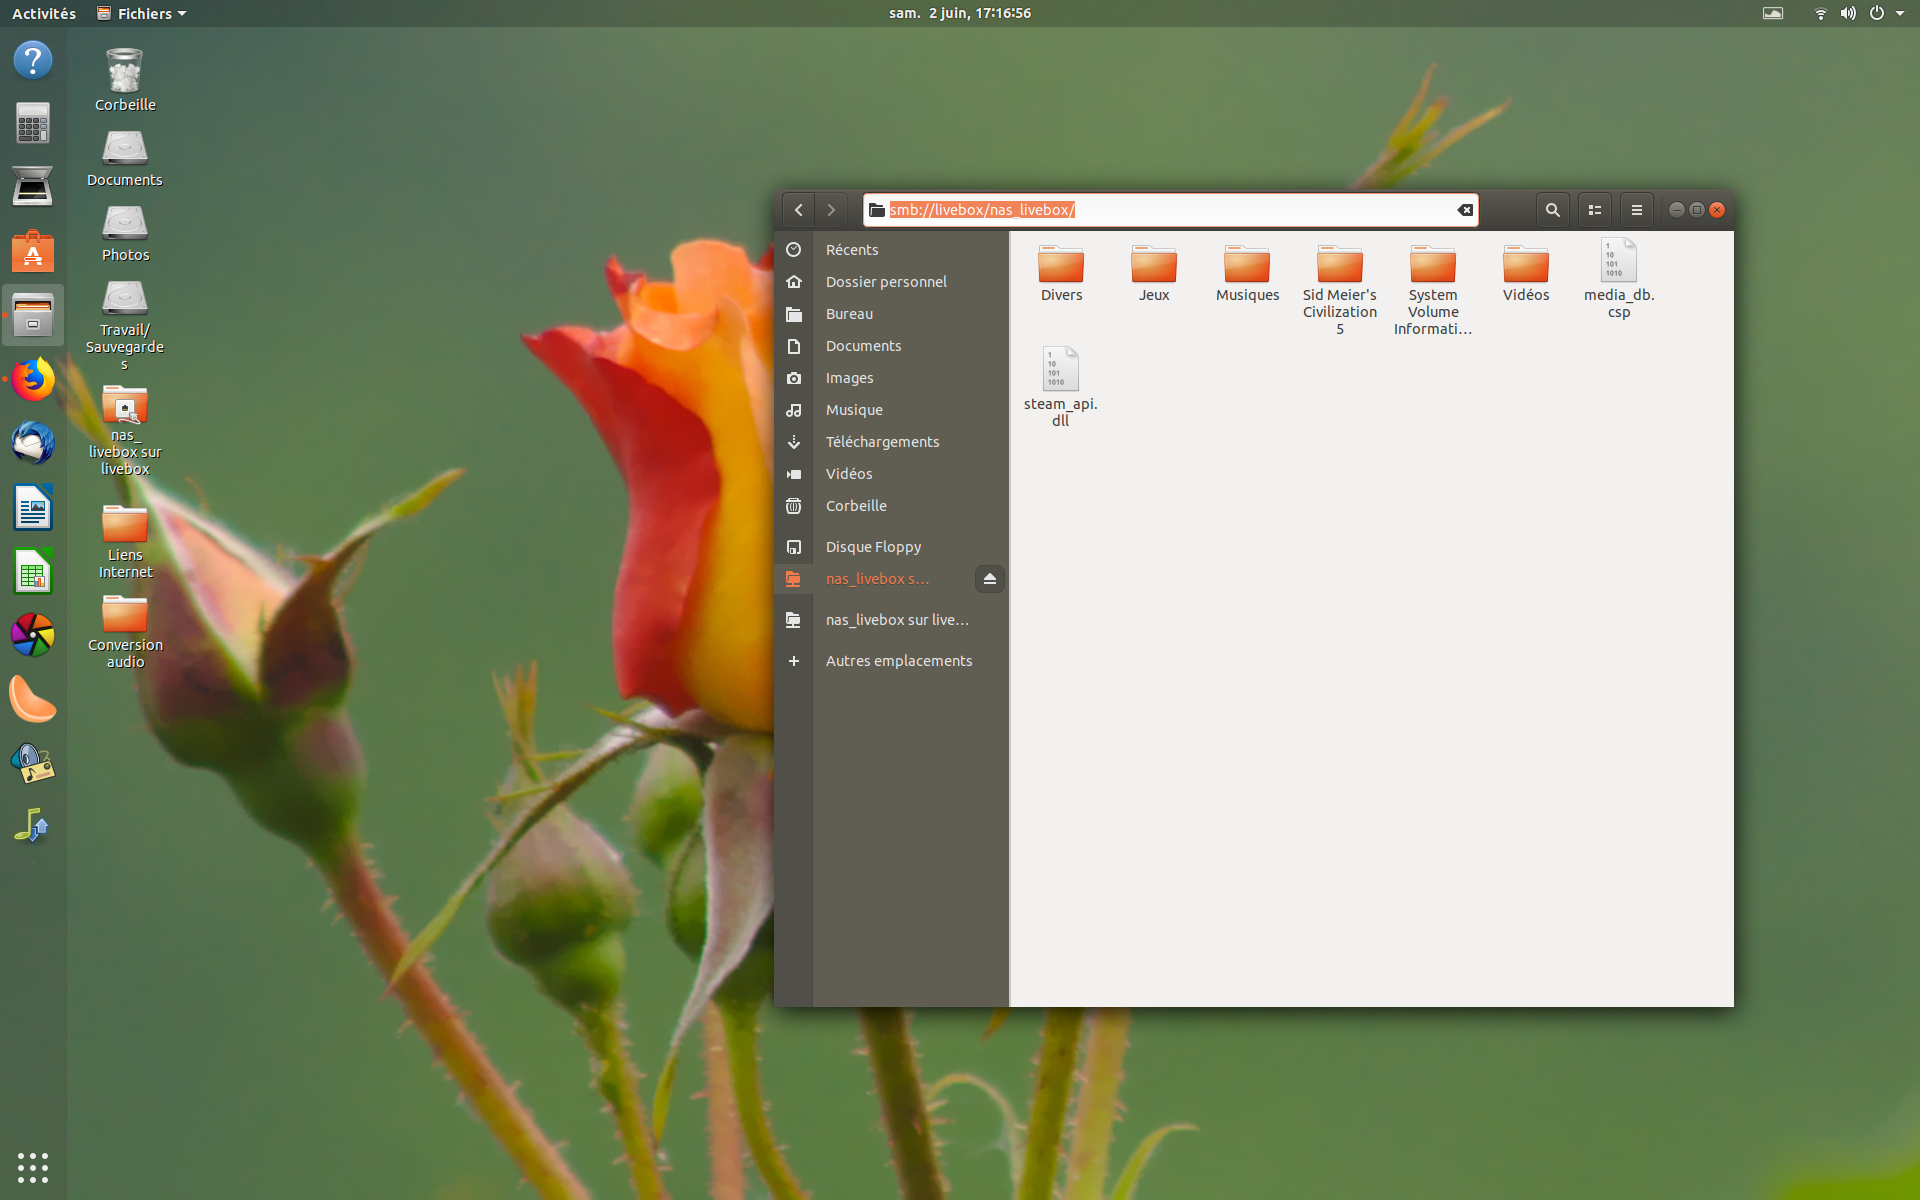
Task: Open search in Files window
Action: (1552, 210)
